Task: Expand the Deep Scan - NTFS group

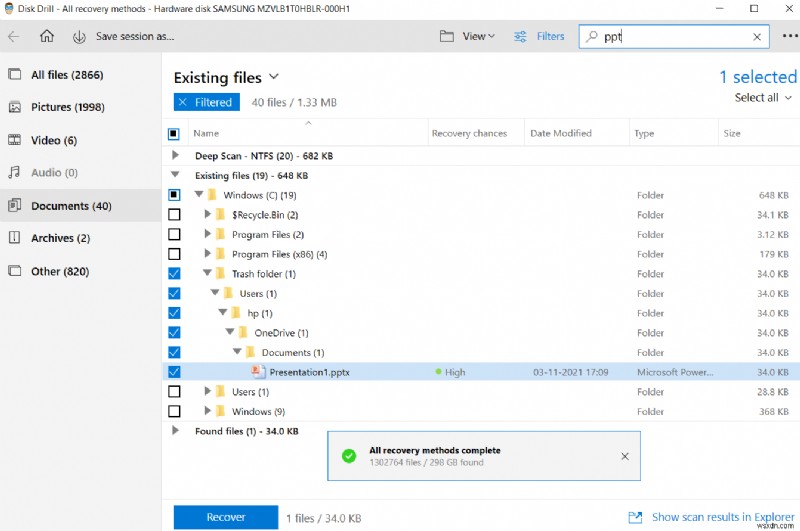Action: (175, 156)
